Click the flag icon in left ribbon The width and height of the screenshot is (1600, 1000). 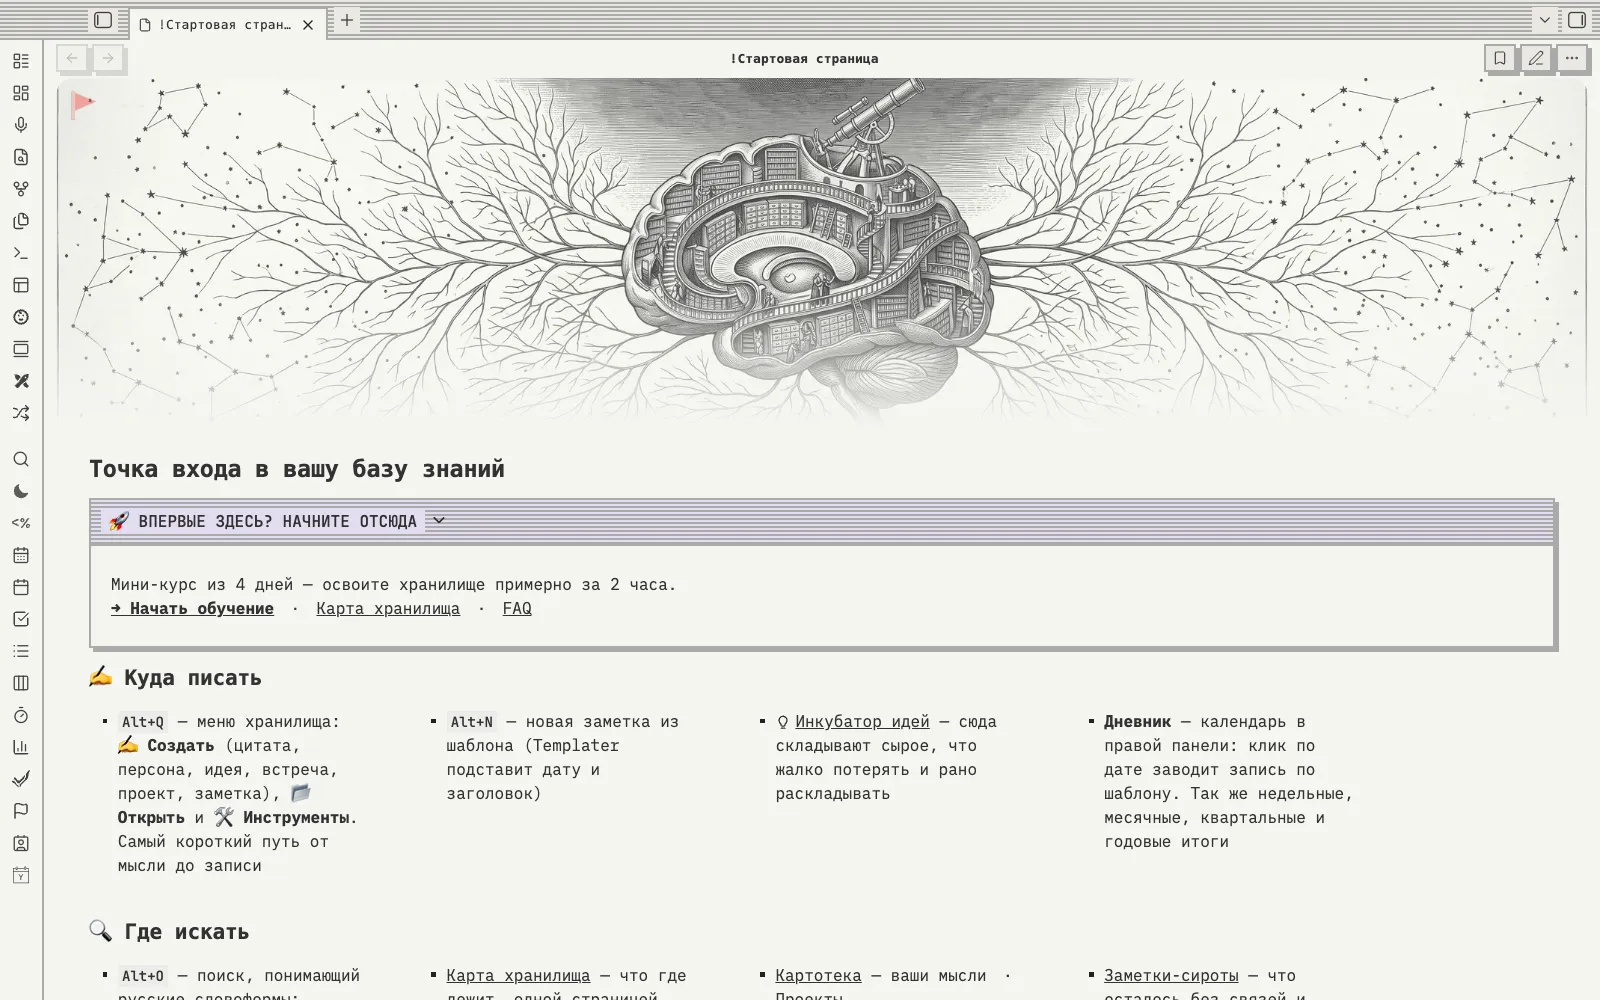[21, 811]
